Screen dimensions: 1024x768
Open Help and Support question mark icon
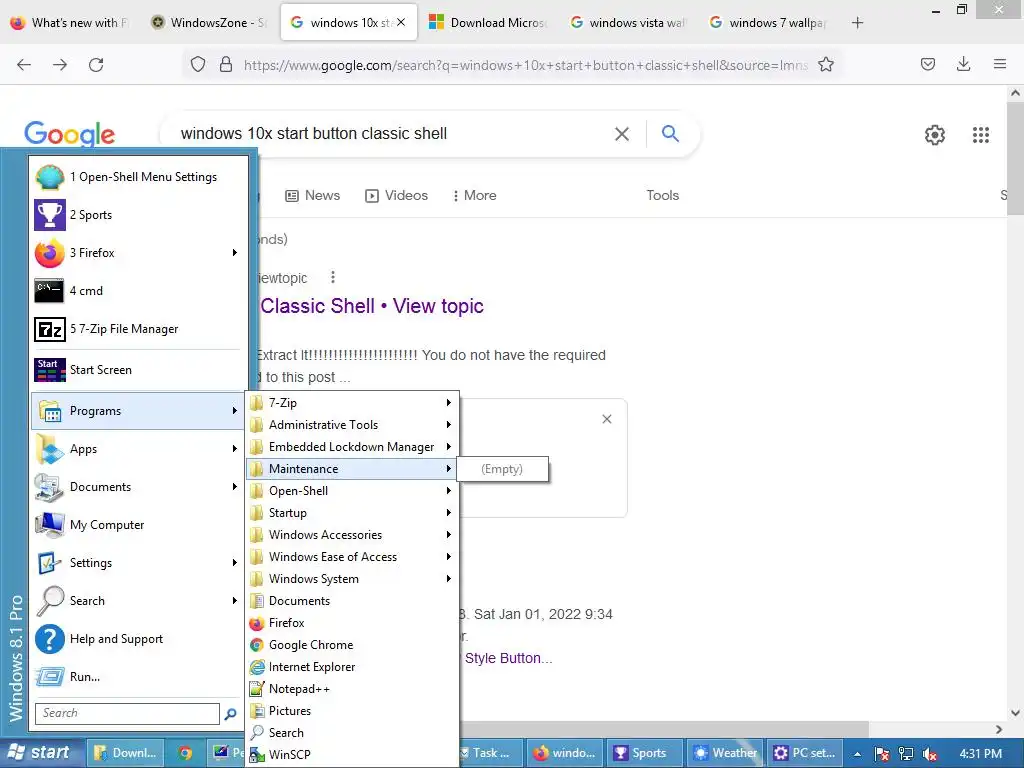[x=50, y=639]
